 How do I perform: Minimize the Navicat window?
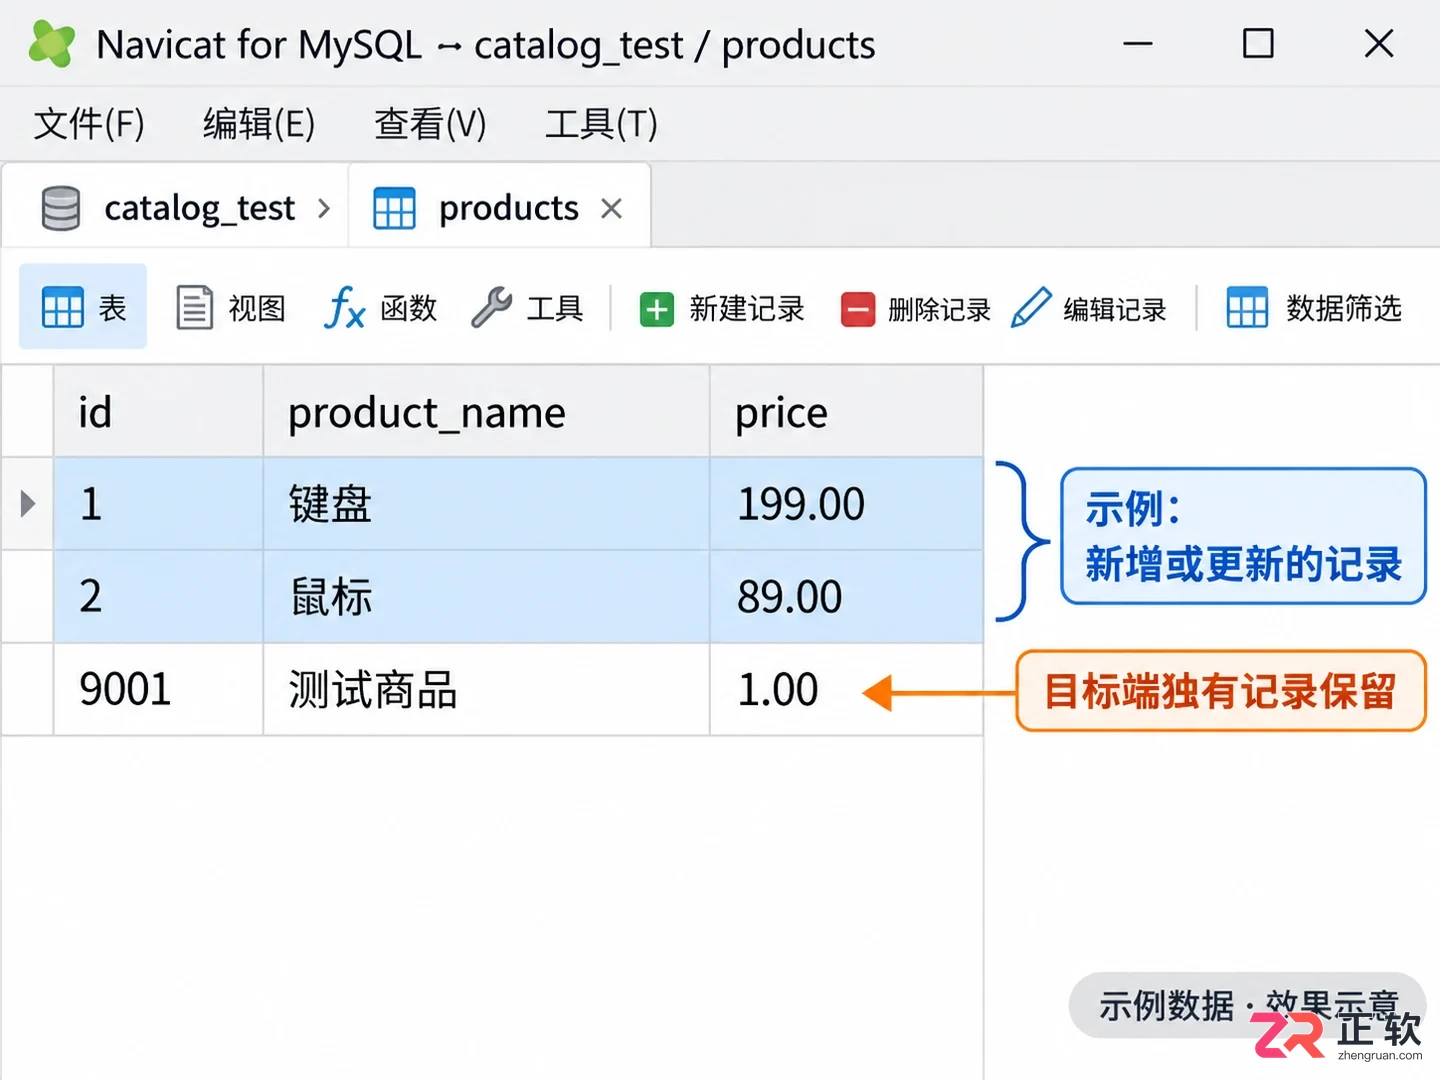pyautogui.click(x=1138, y=44)
